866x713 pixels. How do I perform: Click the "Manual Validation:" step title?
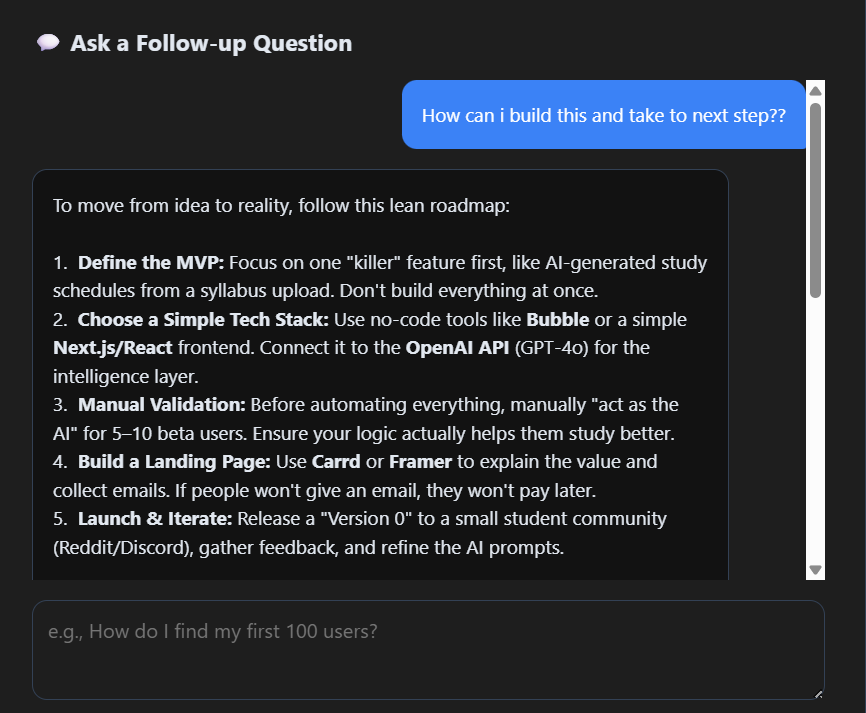[x=161, y=405]
